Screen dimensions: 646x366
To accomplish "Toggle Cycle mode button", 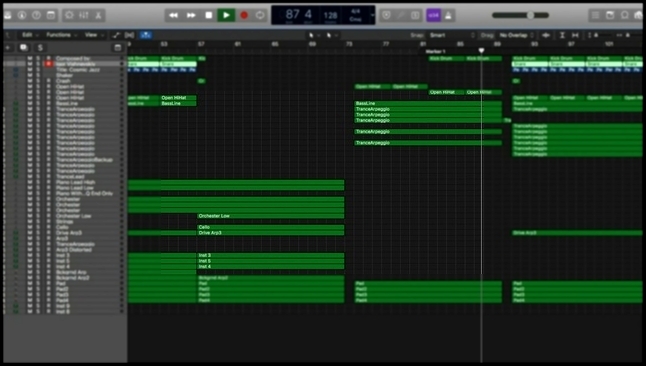I will [260, 15].
